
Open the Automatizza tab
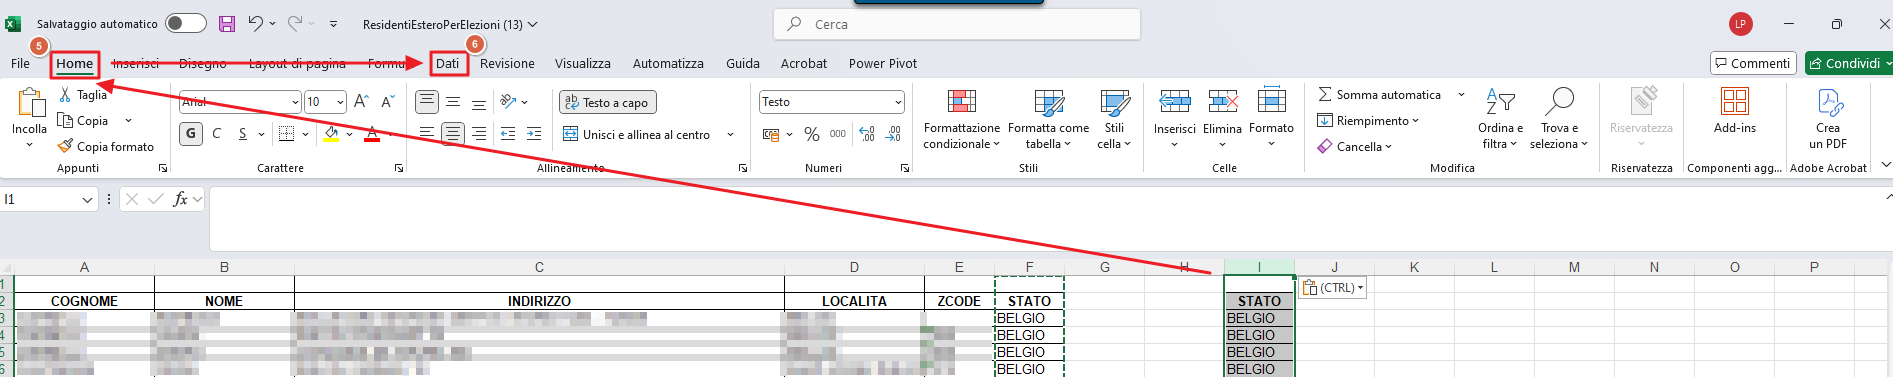(668, 63)
